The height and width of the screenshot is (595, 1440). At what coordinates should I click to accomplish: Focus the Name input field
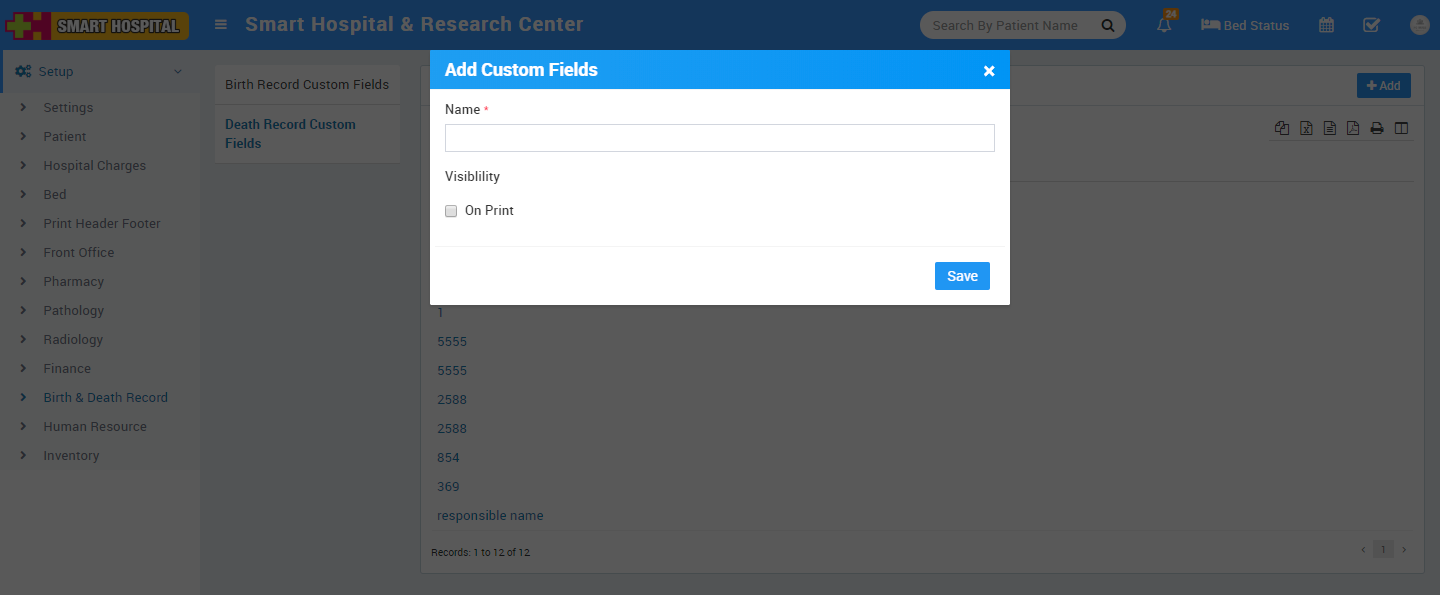pyautogui.click(x=719, y=138)
